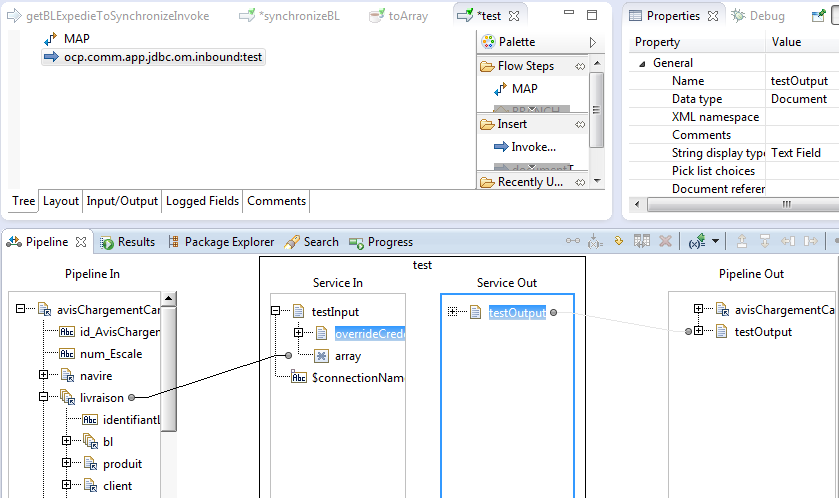Collapse avisChargementCar in Pipeline In
Viewport: 839px width, 498px height.
tap(20, 309)
